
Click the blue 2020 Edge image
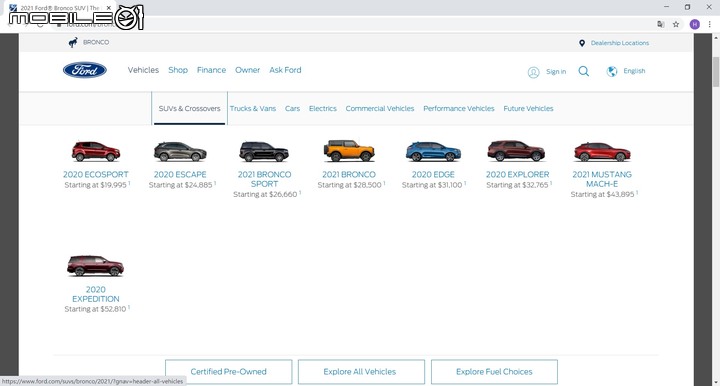pyautogui.click(x=433, y=151)
